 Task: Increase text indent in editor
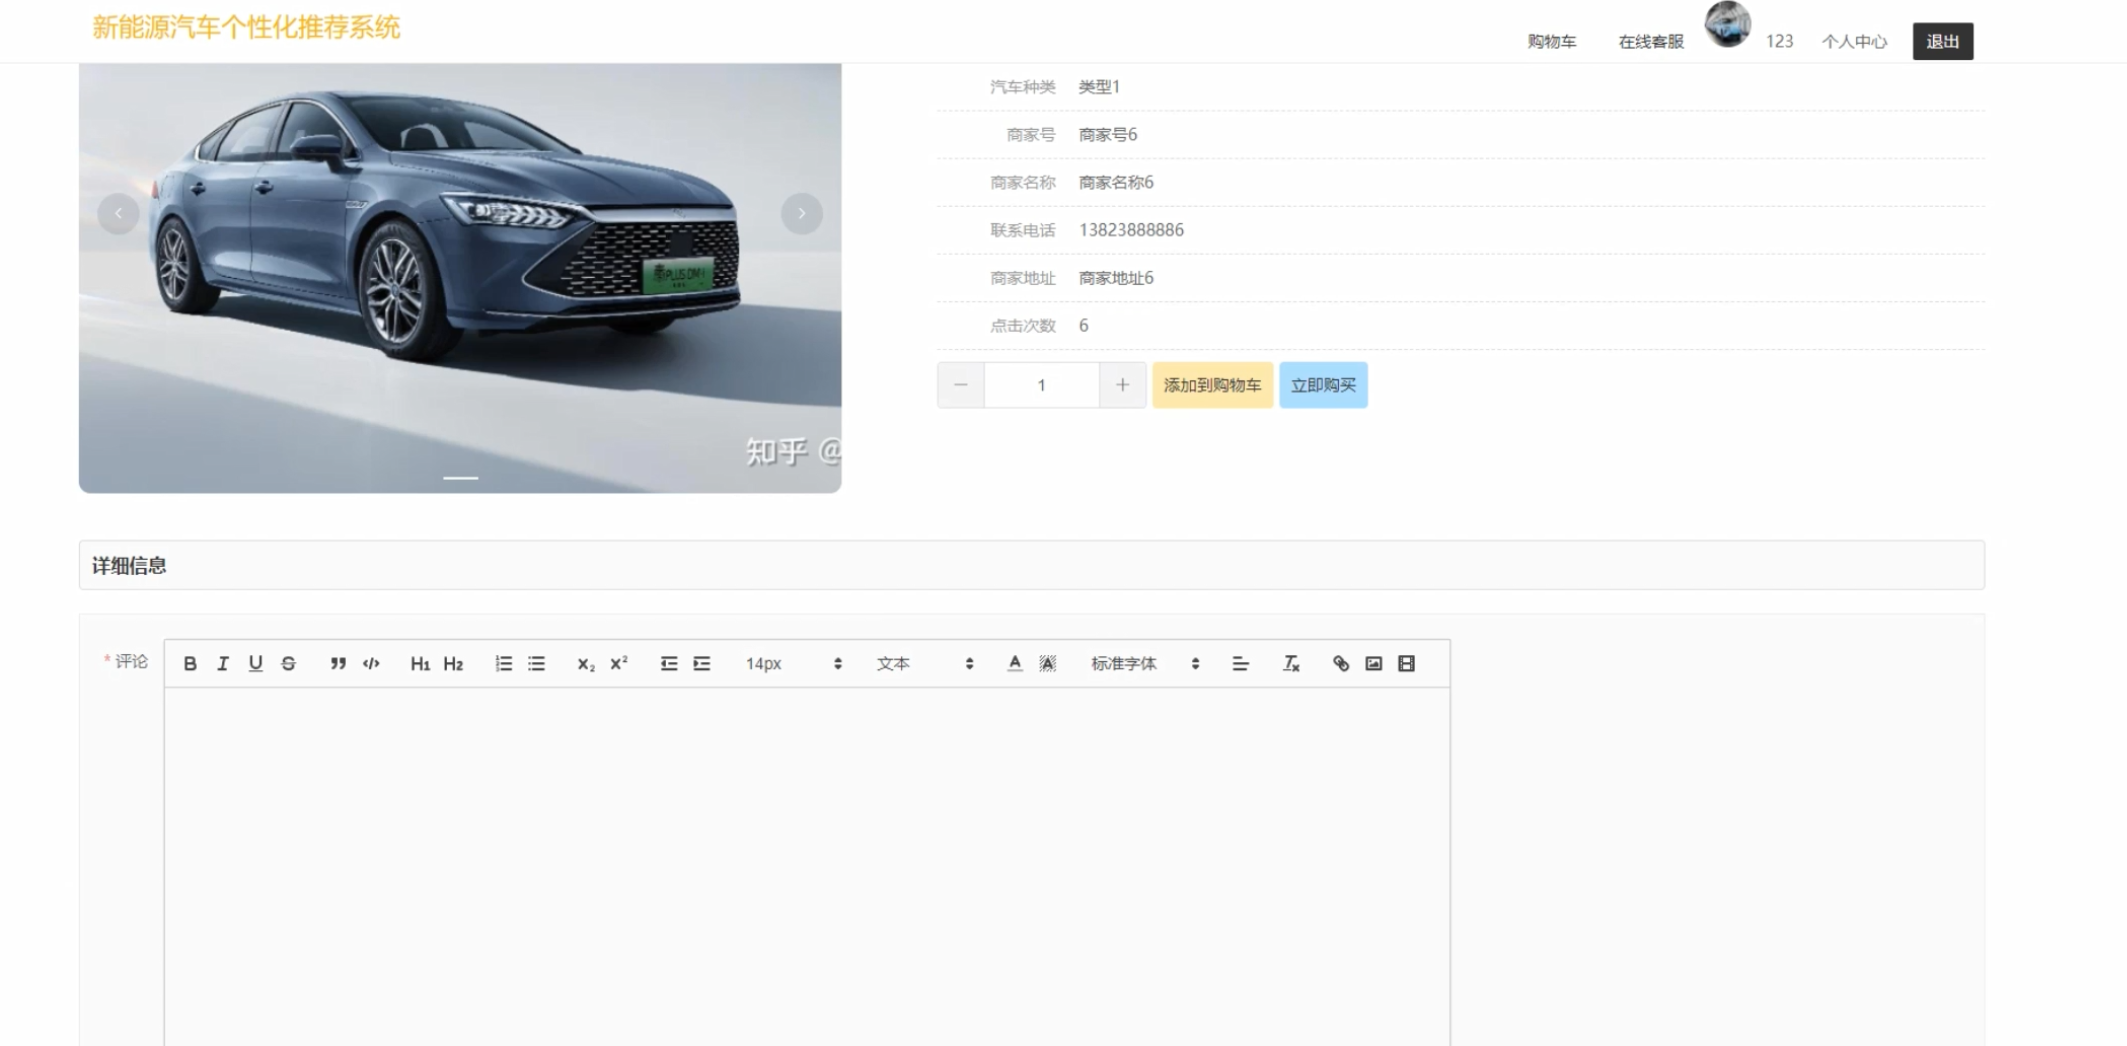coord(702,664)
